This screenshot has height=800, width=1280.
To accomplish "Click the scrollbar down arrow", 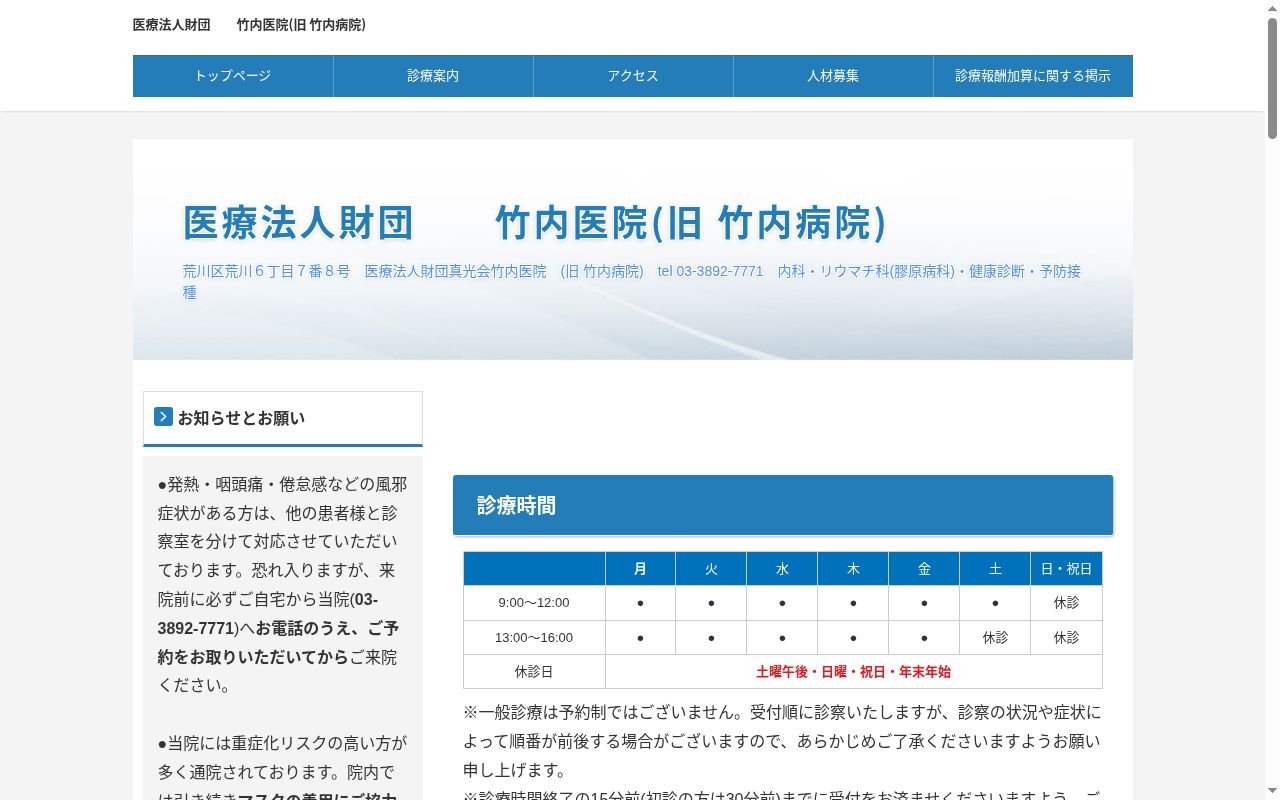I will click(x=1272, y=792).
